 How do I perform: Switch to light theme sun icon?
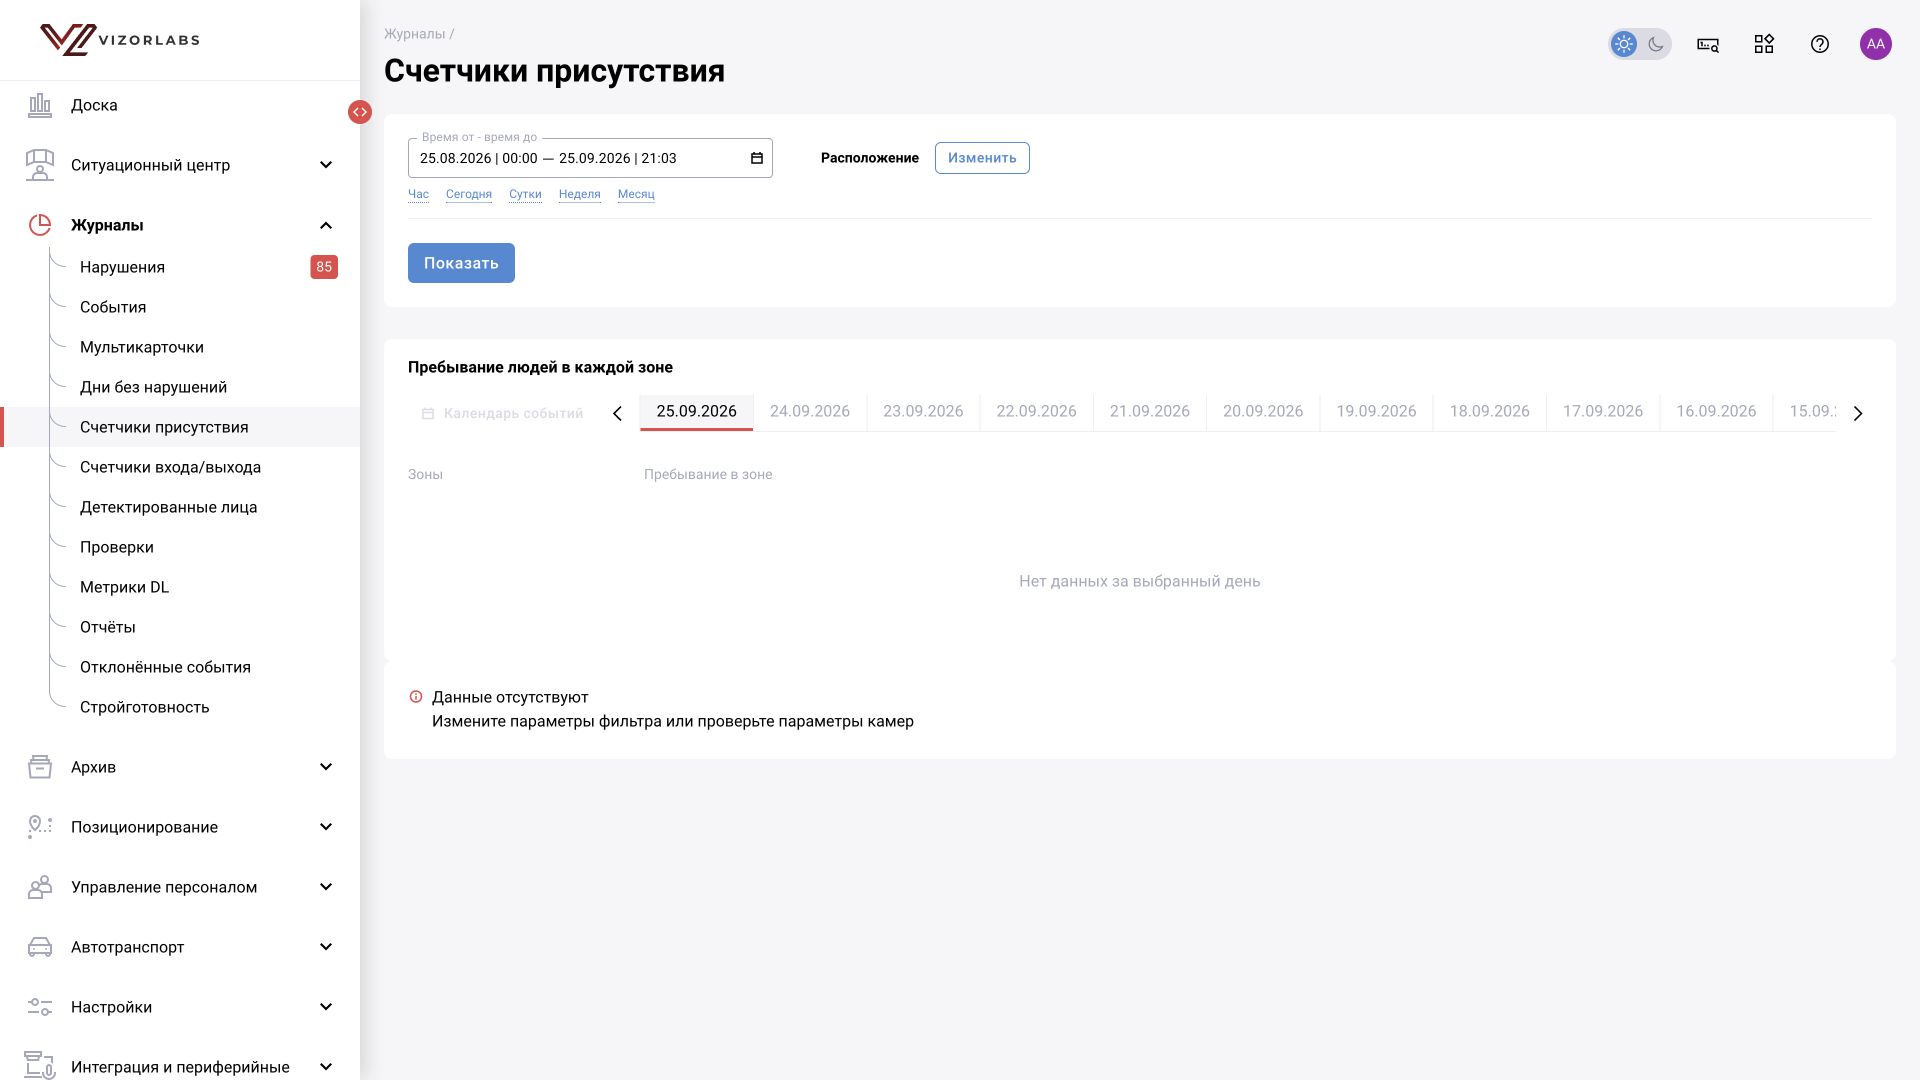(x=1624, y=44)
